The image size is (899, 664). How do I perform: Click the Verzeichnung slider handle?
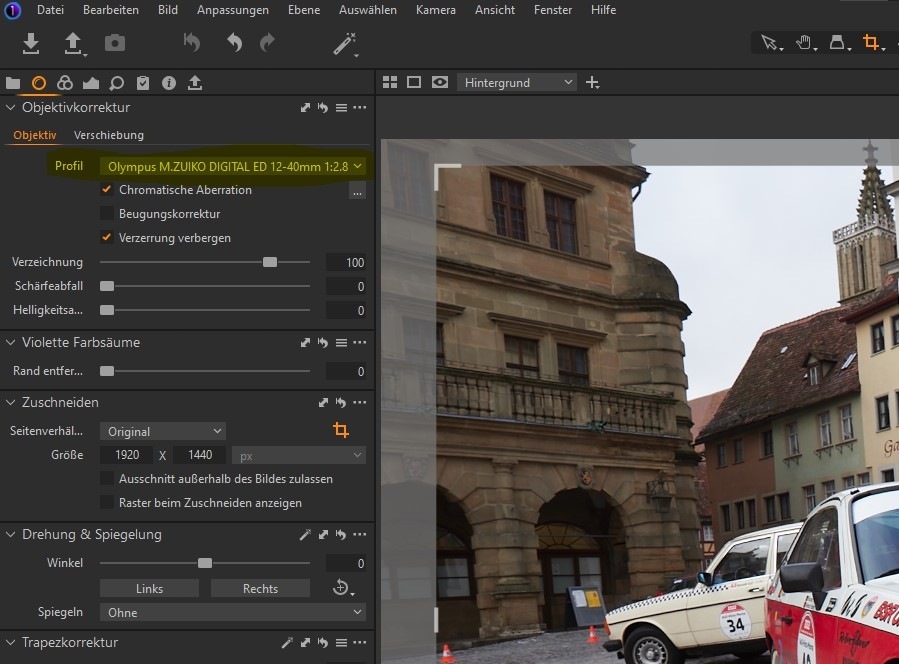[x=269, y=262]
